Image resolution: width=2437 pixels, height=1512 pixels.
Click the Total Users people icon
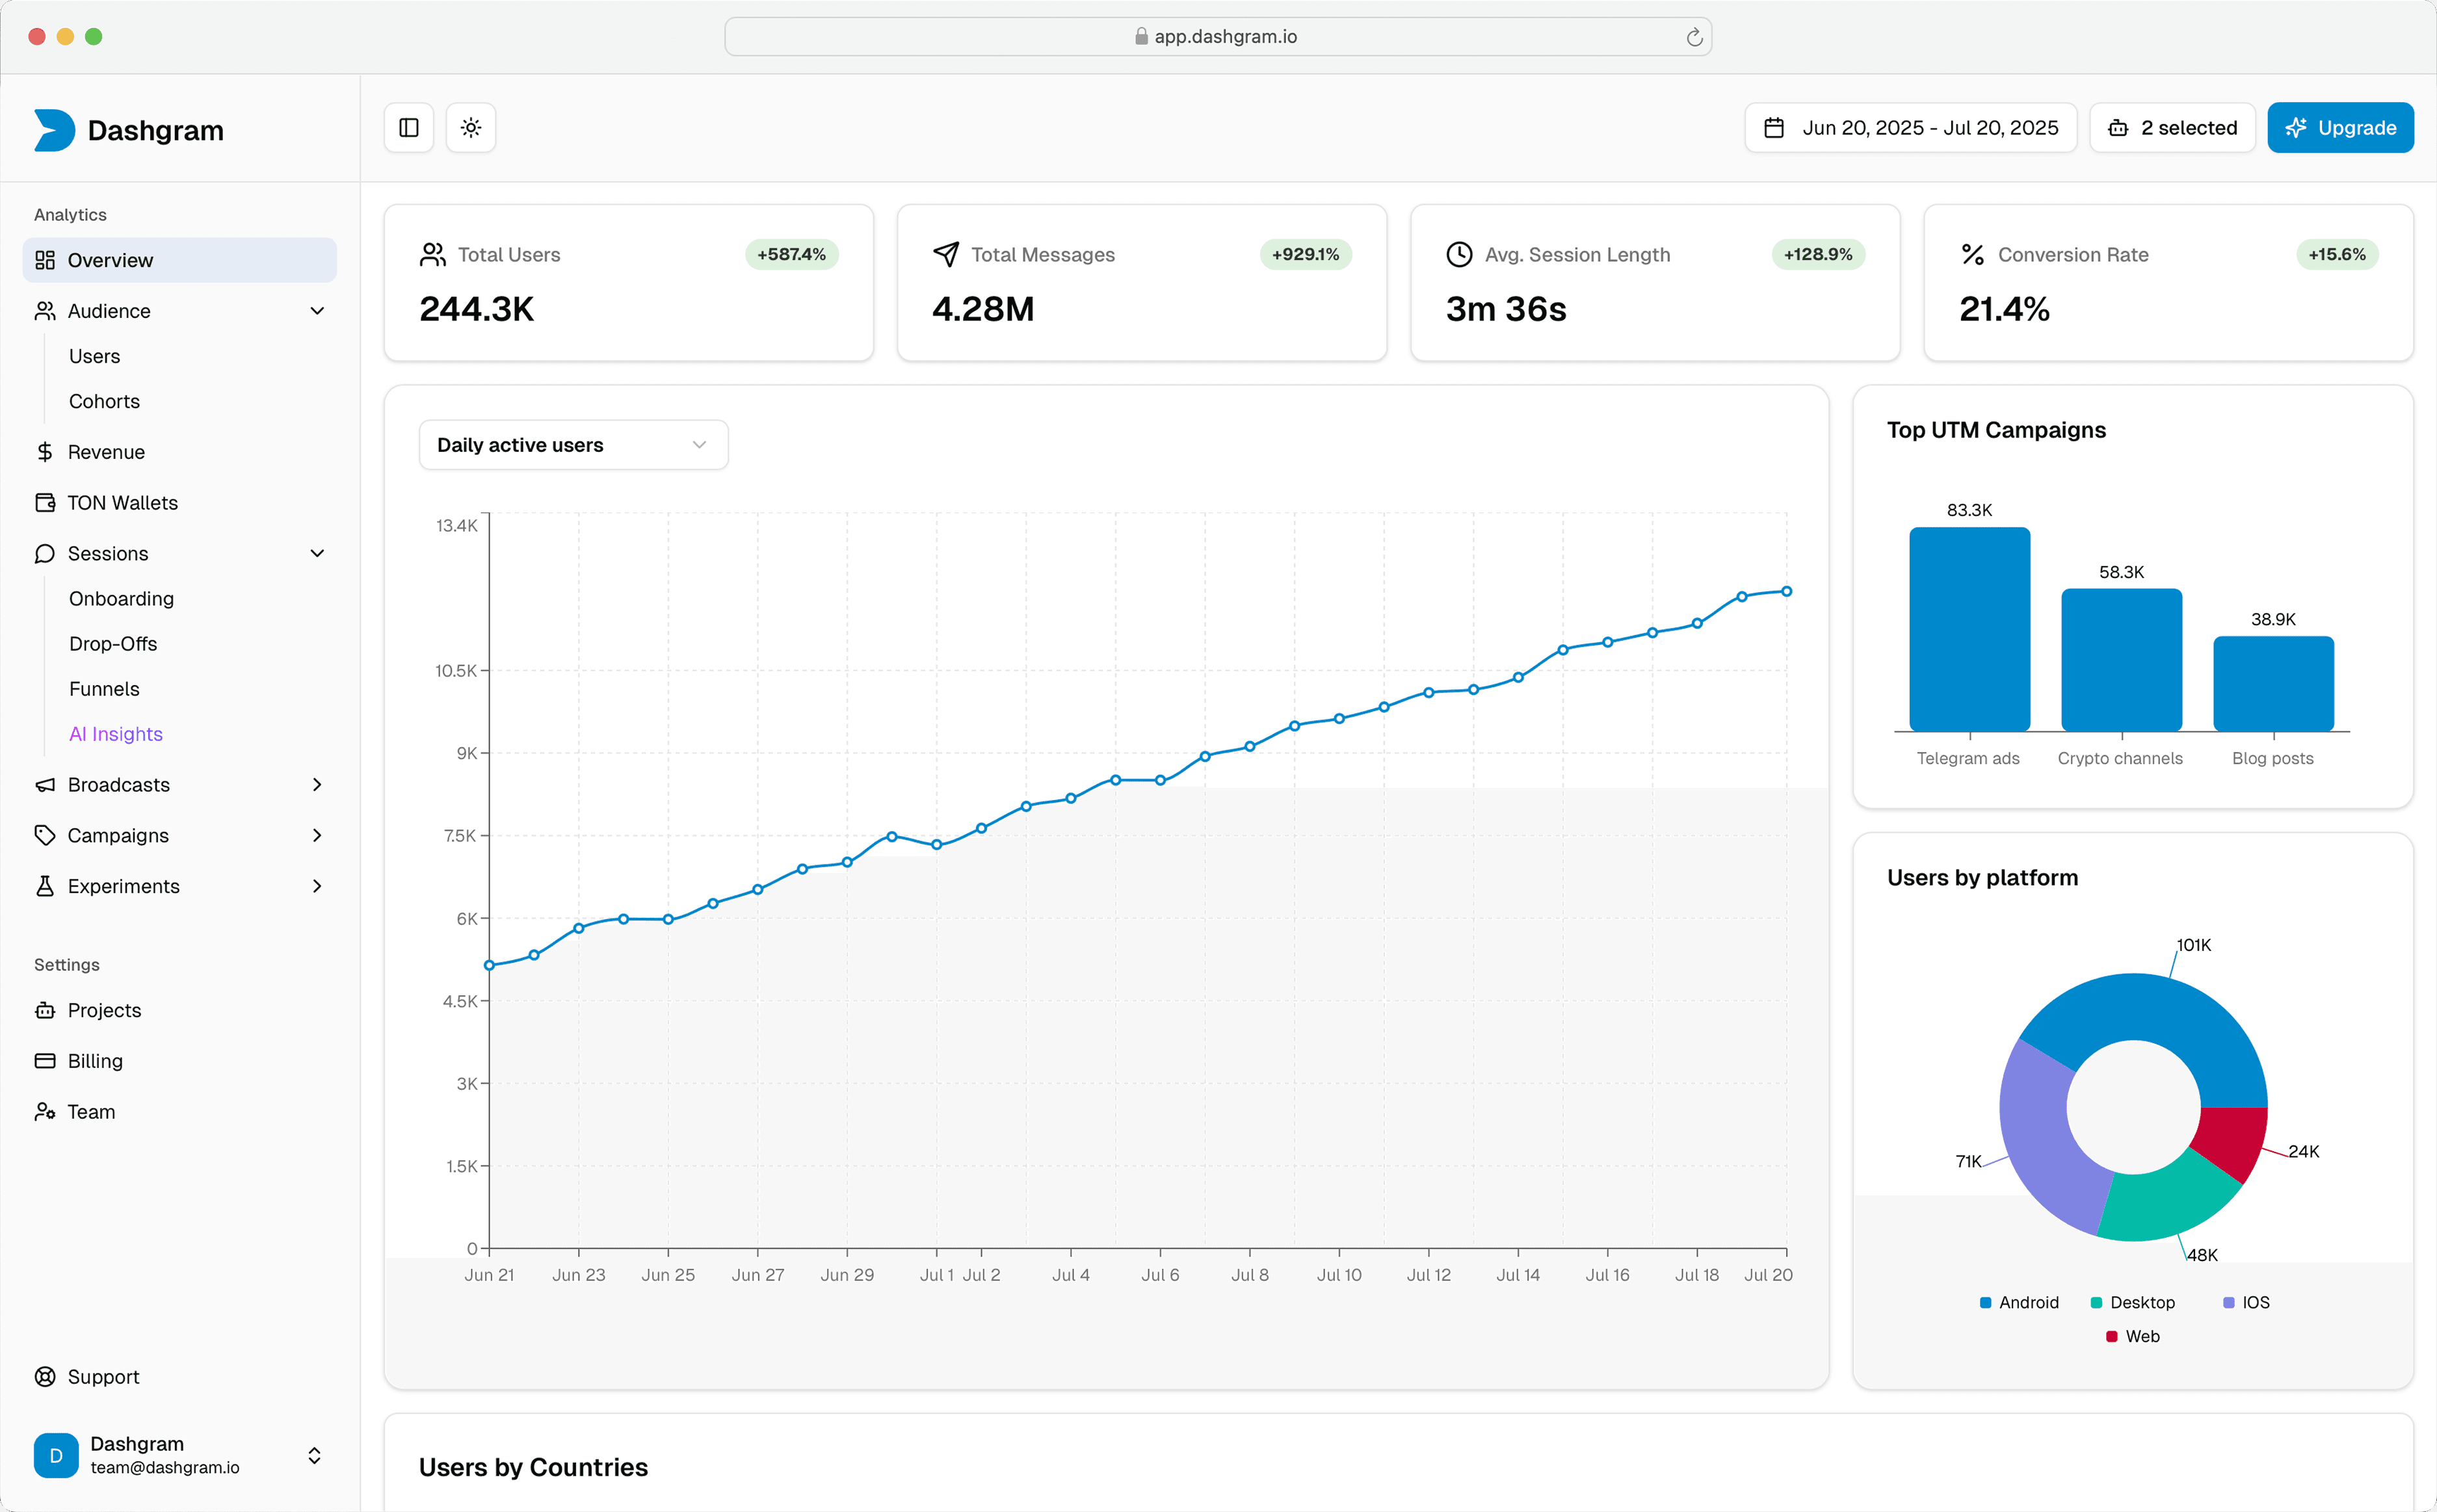(433, 255)
